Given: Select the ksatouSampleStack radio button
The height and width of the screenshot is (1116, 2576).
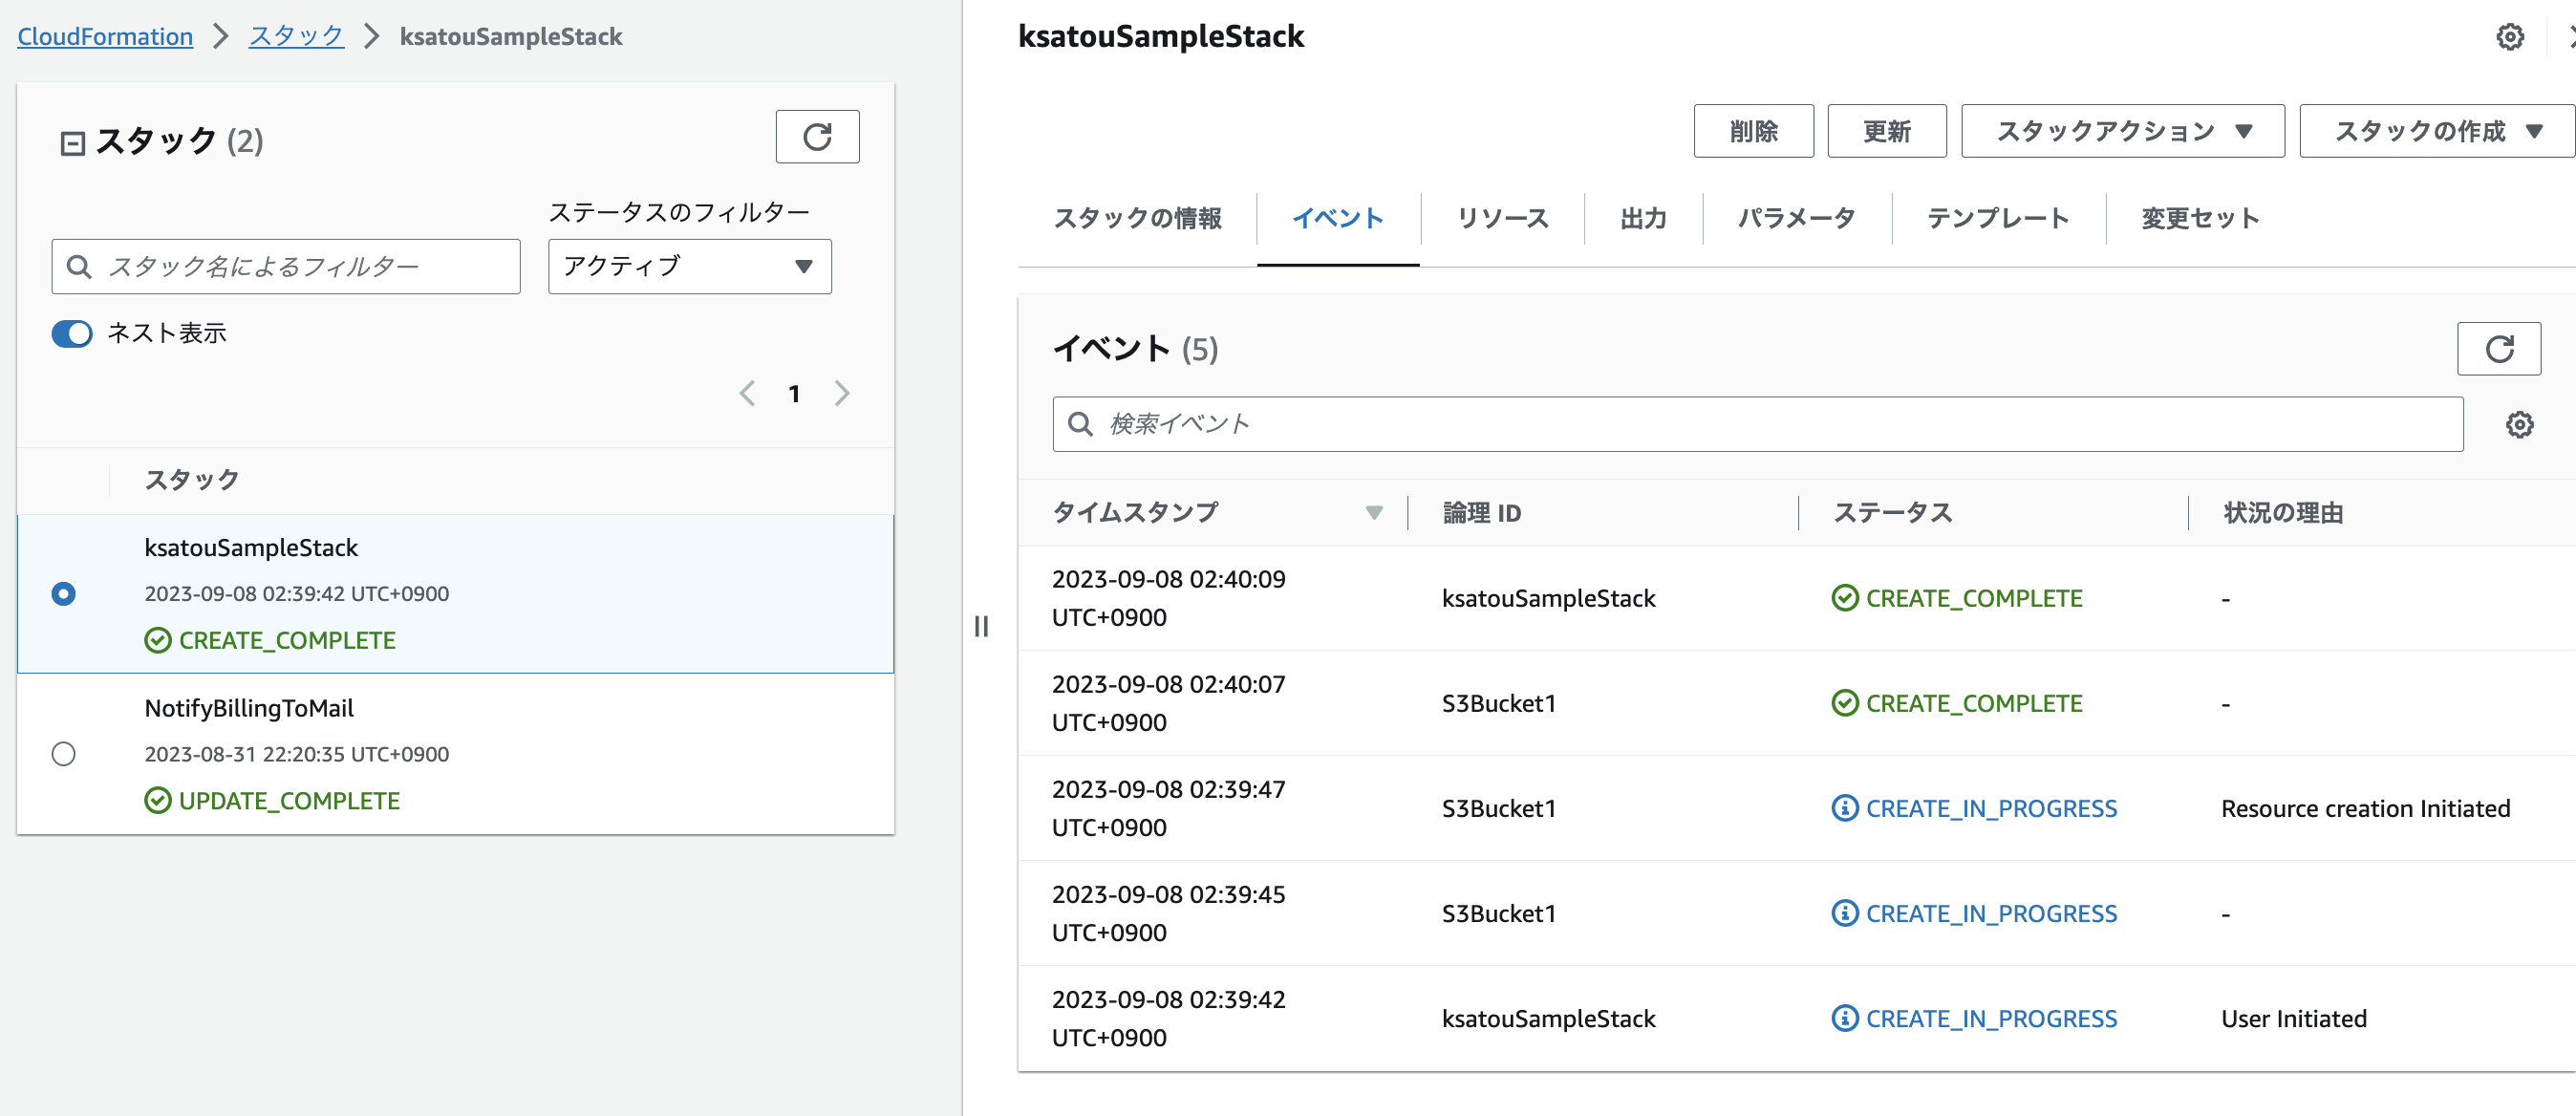Looking at the screenshot, I should click(65, 595).
